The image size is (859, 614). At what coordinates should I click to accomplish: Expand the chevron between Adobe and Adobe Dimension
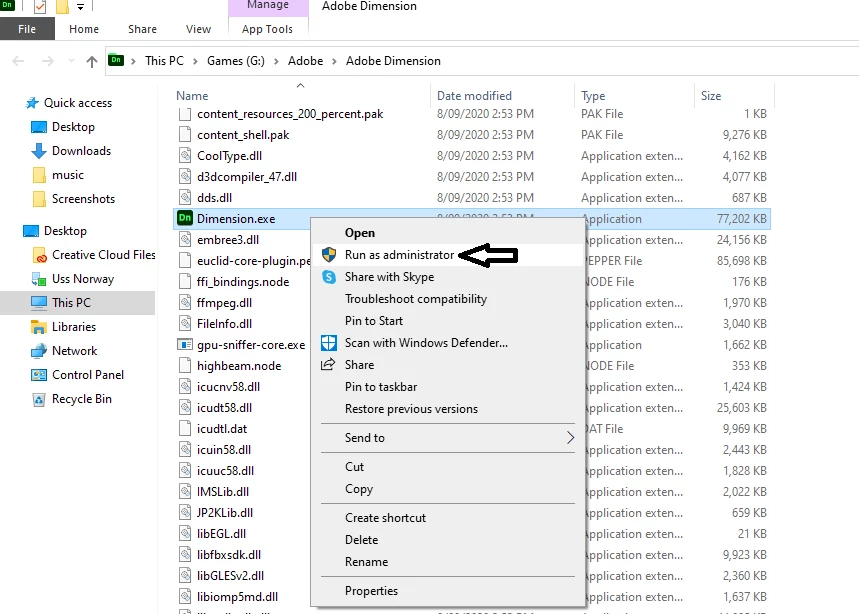334,61
